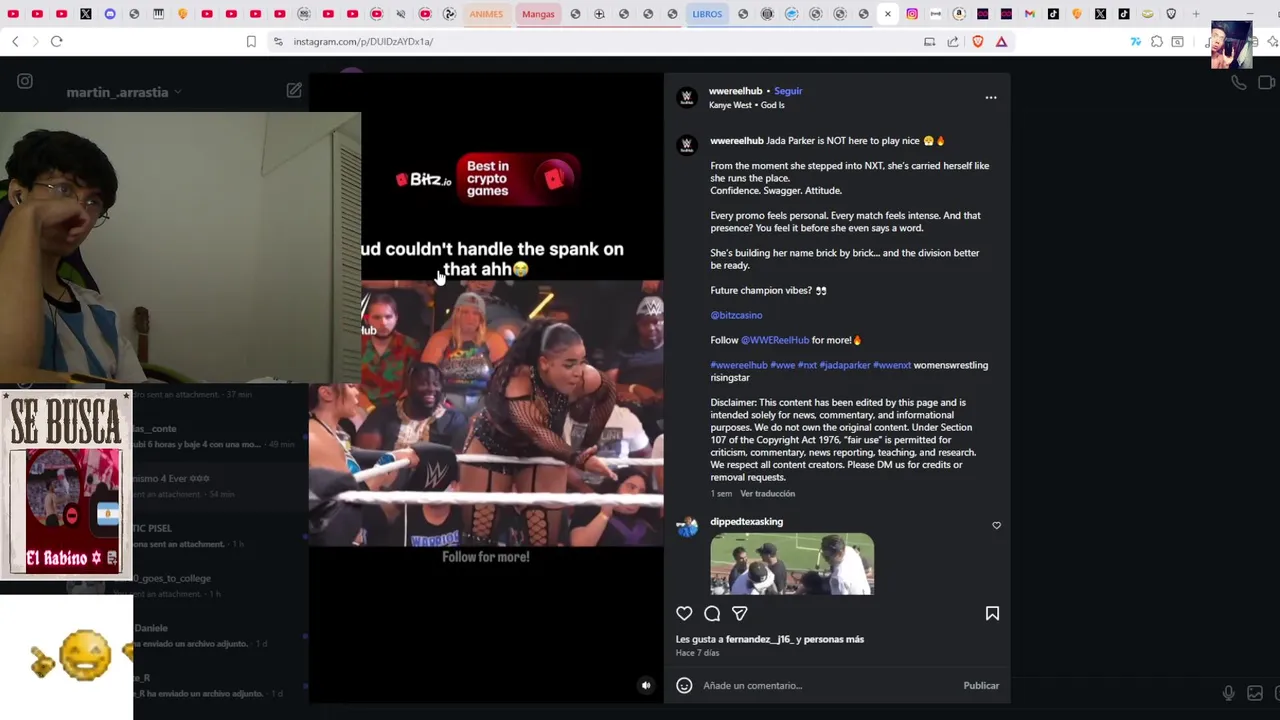
Task: Open the Amazon tab
Action: pos(959,14)
